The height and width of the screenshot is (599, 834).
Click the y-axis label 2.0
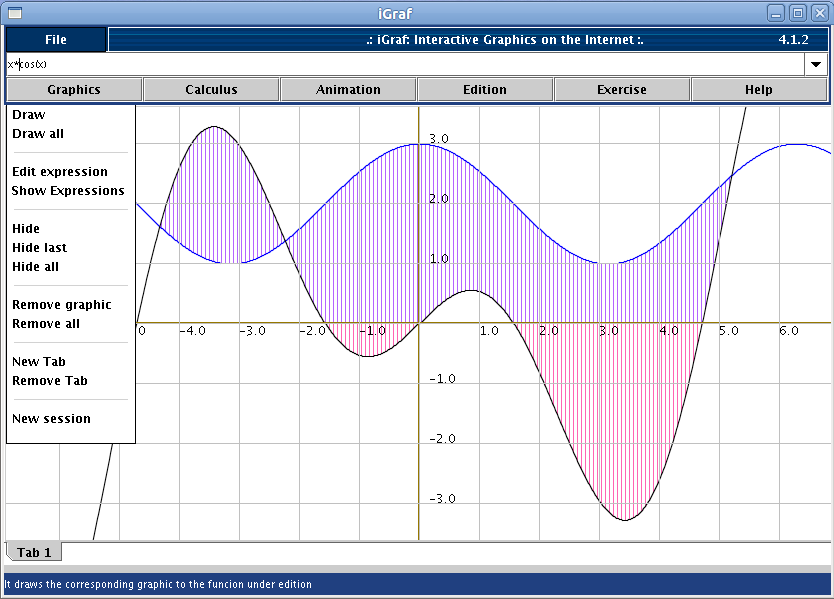(439, 199)
